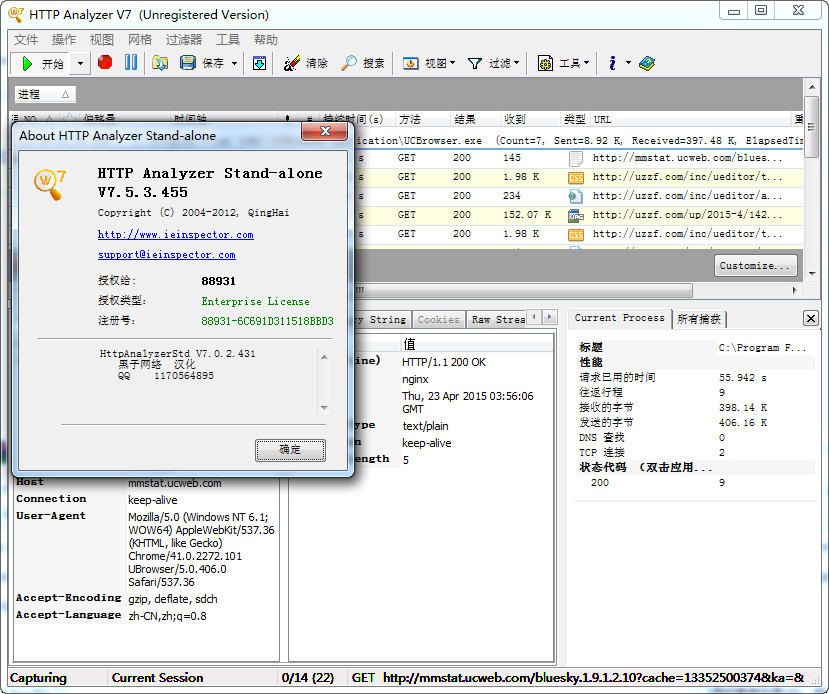Click the CSS icon on the 1.98 K row
This screenshot has width=829, height=694.
point(575,178)
